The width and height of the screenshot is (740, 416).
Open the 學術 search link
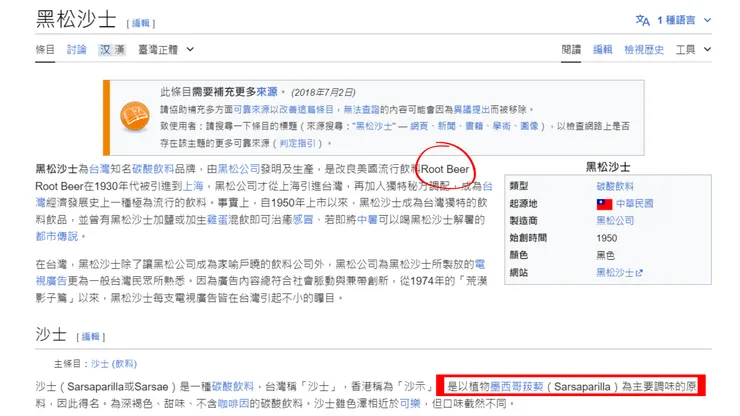tap(502, 126)
